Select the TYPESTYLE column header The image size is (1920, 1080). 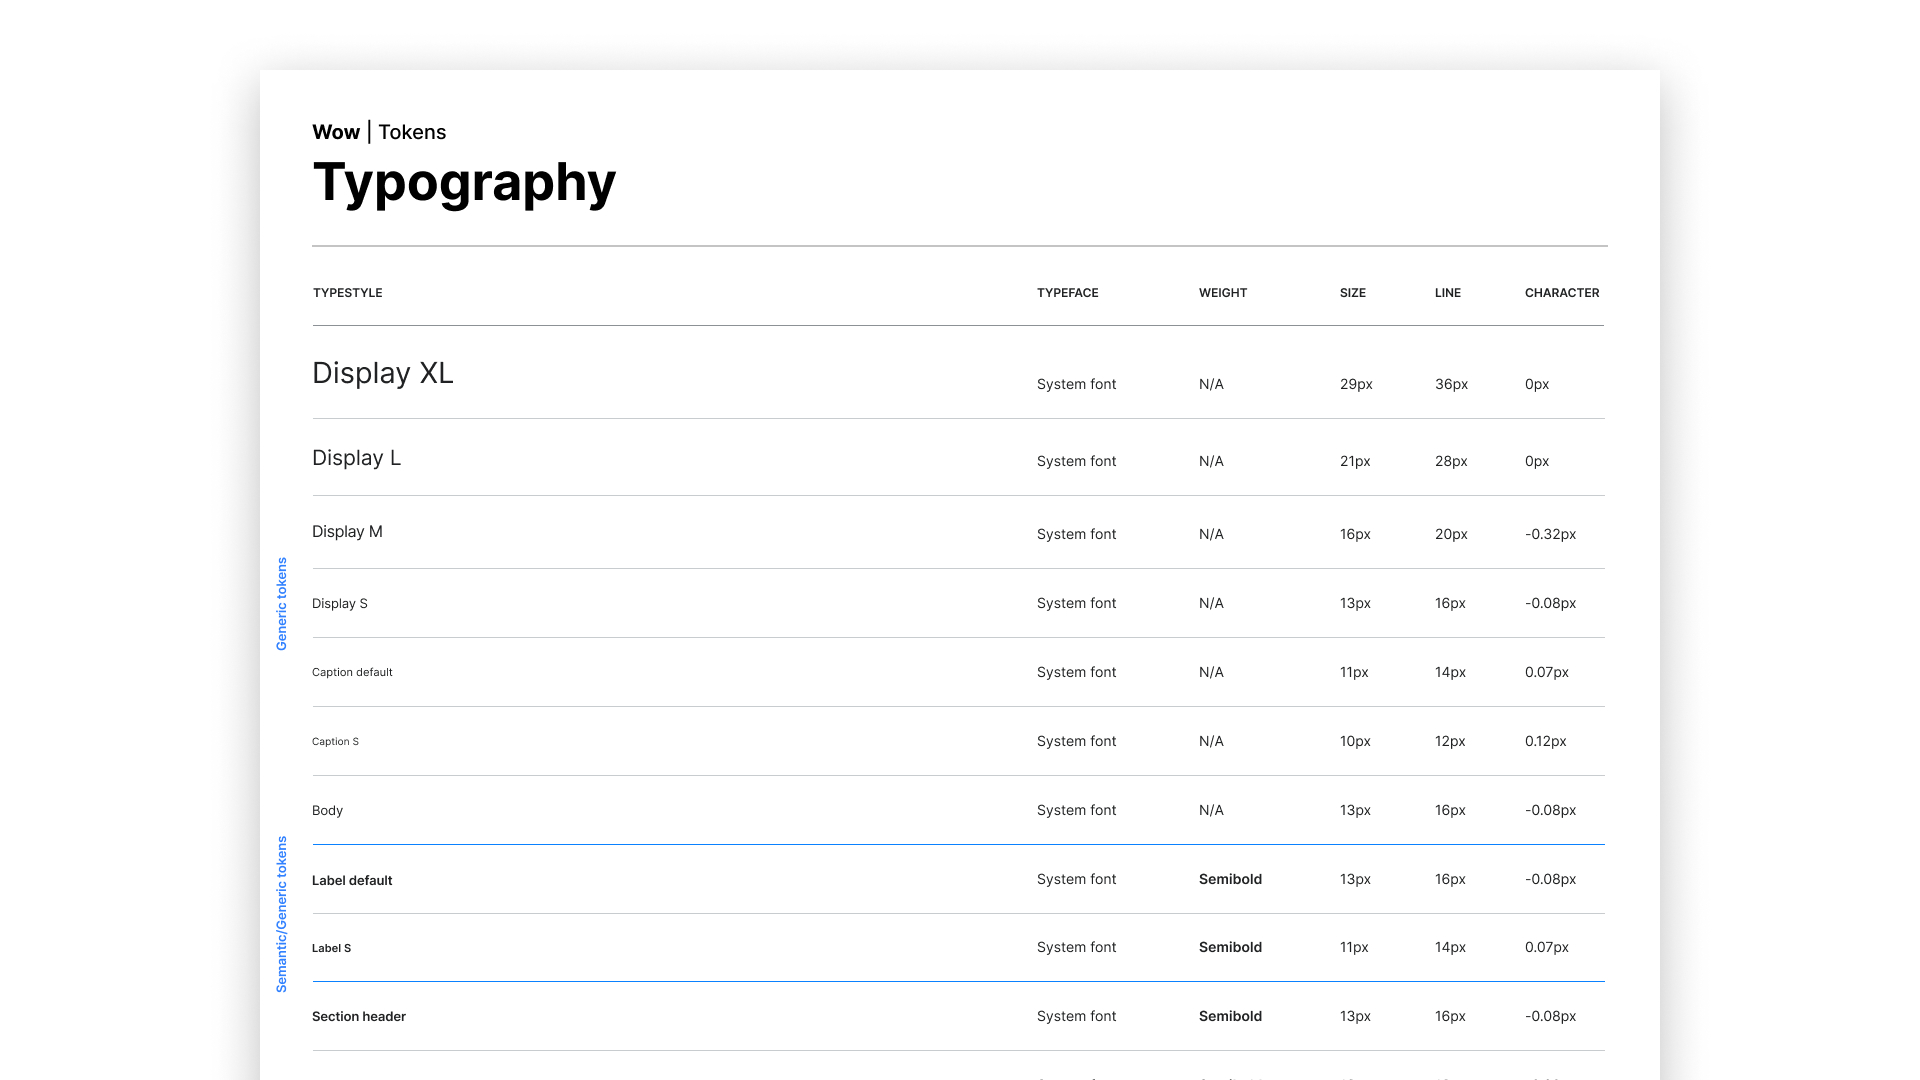(x=347, y=293)
